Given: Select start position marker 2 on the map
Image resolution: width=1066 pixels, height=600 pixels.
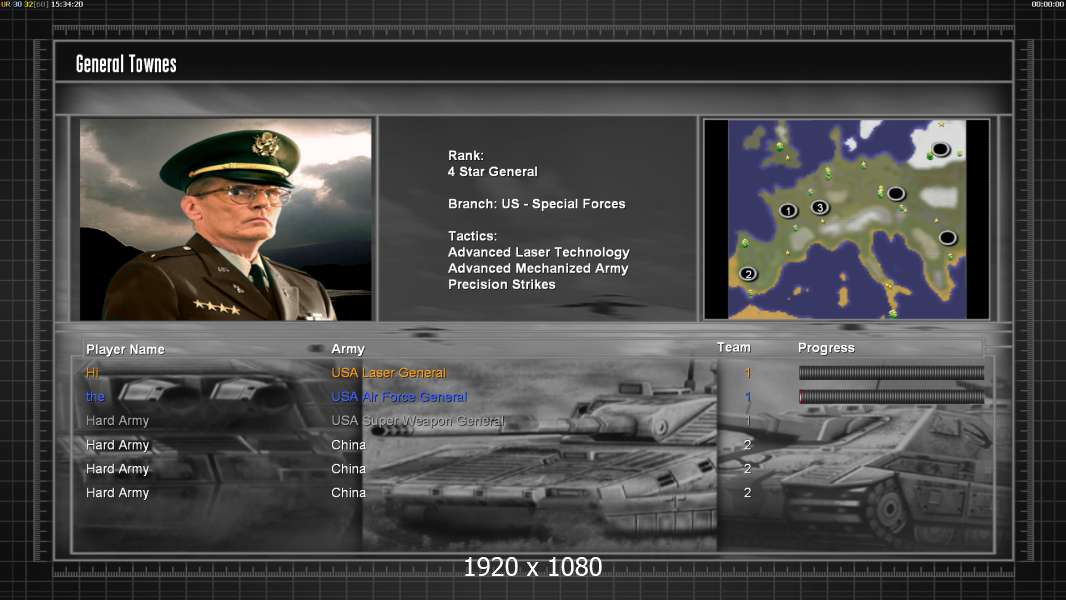Looking at the screenshot, I should coord(748,274).
